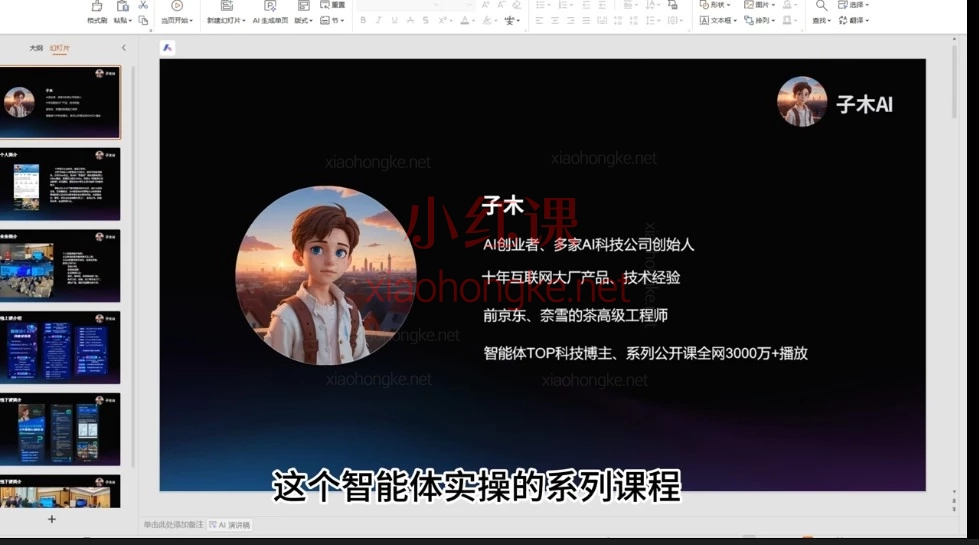Viewport: 979px width, 545px height.
Task: Click the decrease font size A- icon
Action: click(501, 5)
